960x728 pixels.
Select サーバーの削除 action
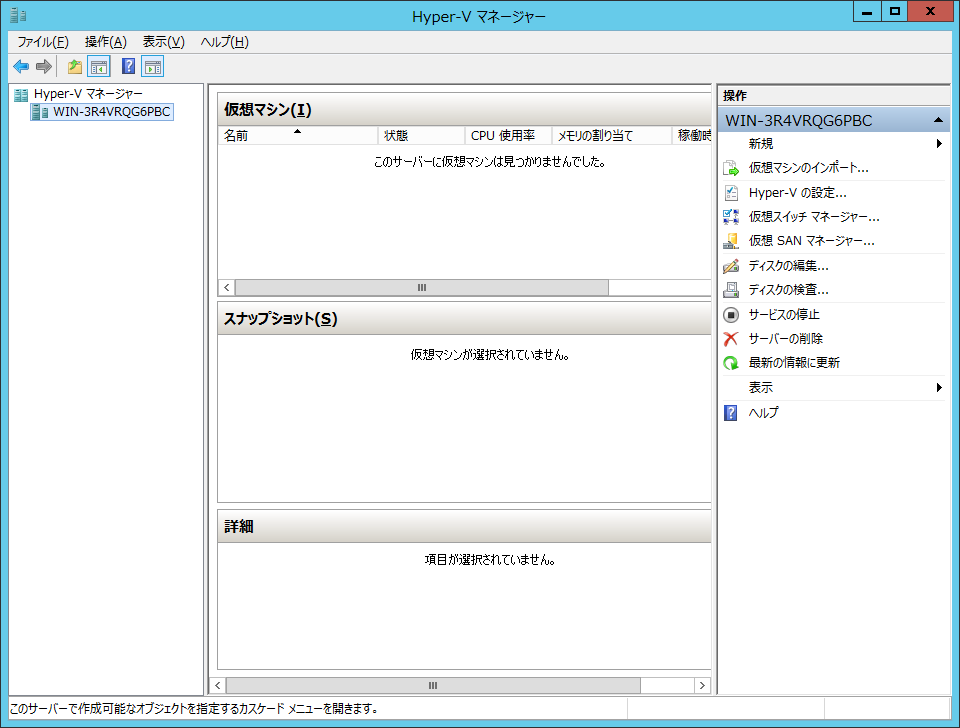786,339
